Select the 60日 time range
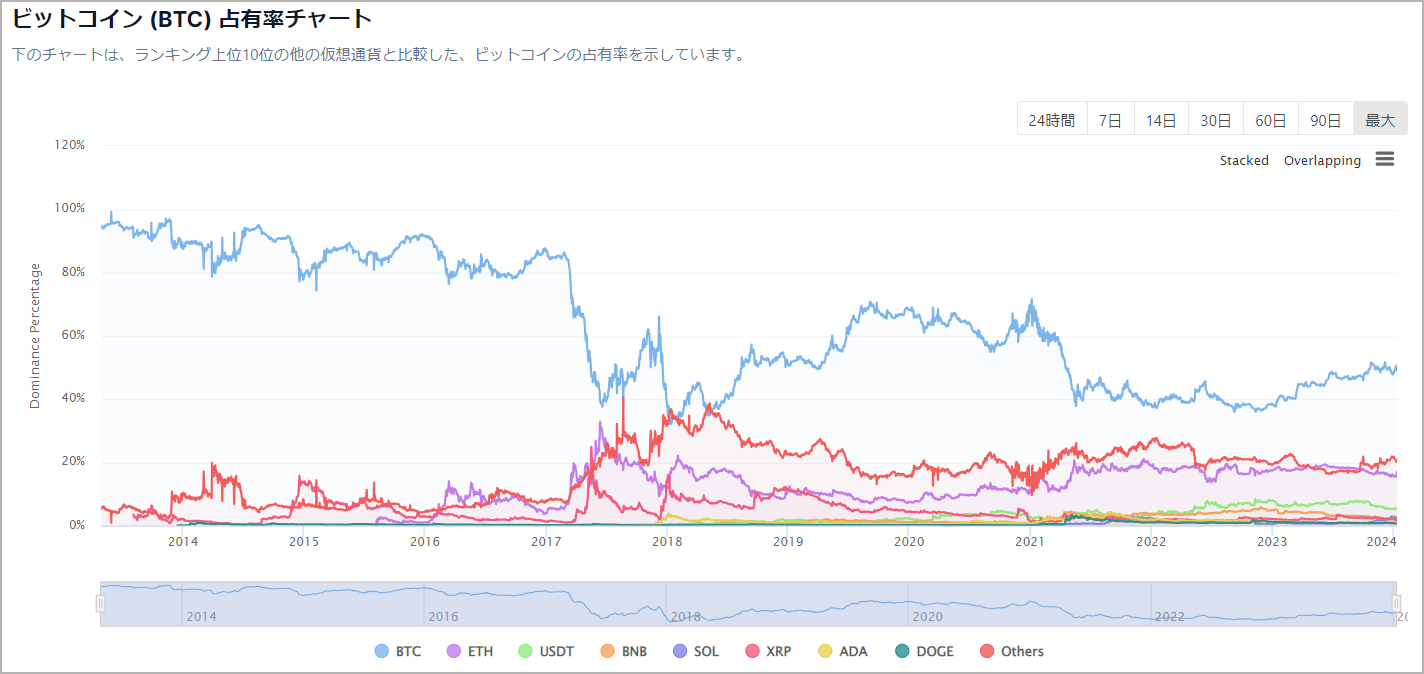Viewport: 1424px width, 674px height. coord(1270,118)
